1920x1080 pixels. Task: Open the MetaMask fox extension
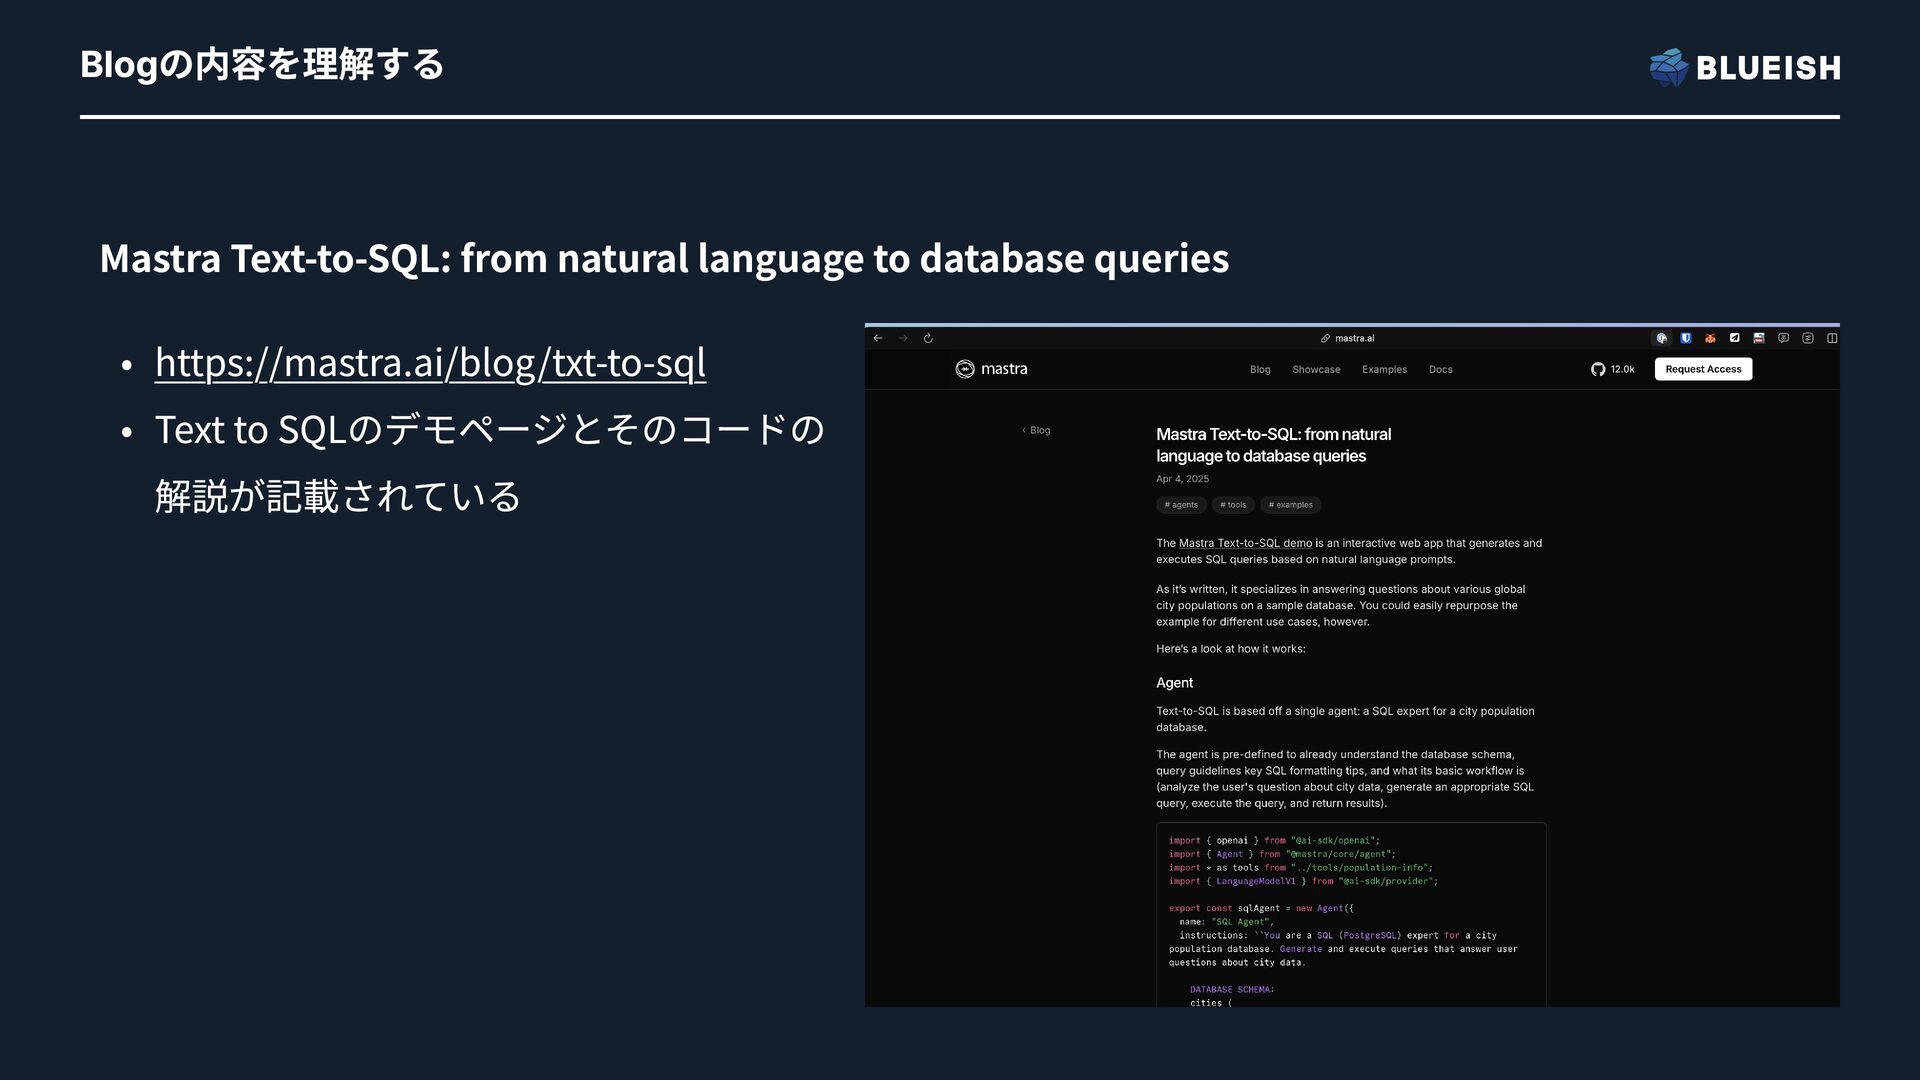click(x=1710, y=338)
